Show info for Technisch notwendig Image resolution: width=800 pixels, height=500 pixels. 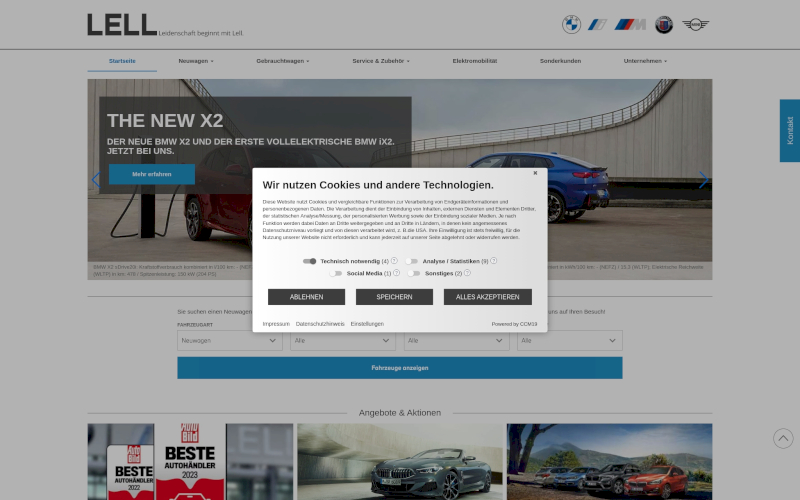tap(394, 261)
